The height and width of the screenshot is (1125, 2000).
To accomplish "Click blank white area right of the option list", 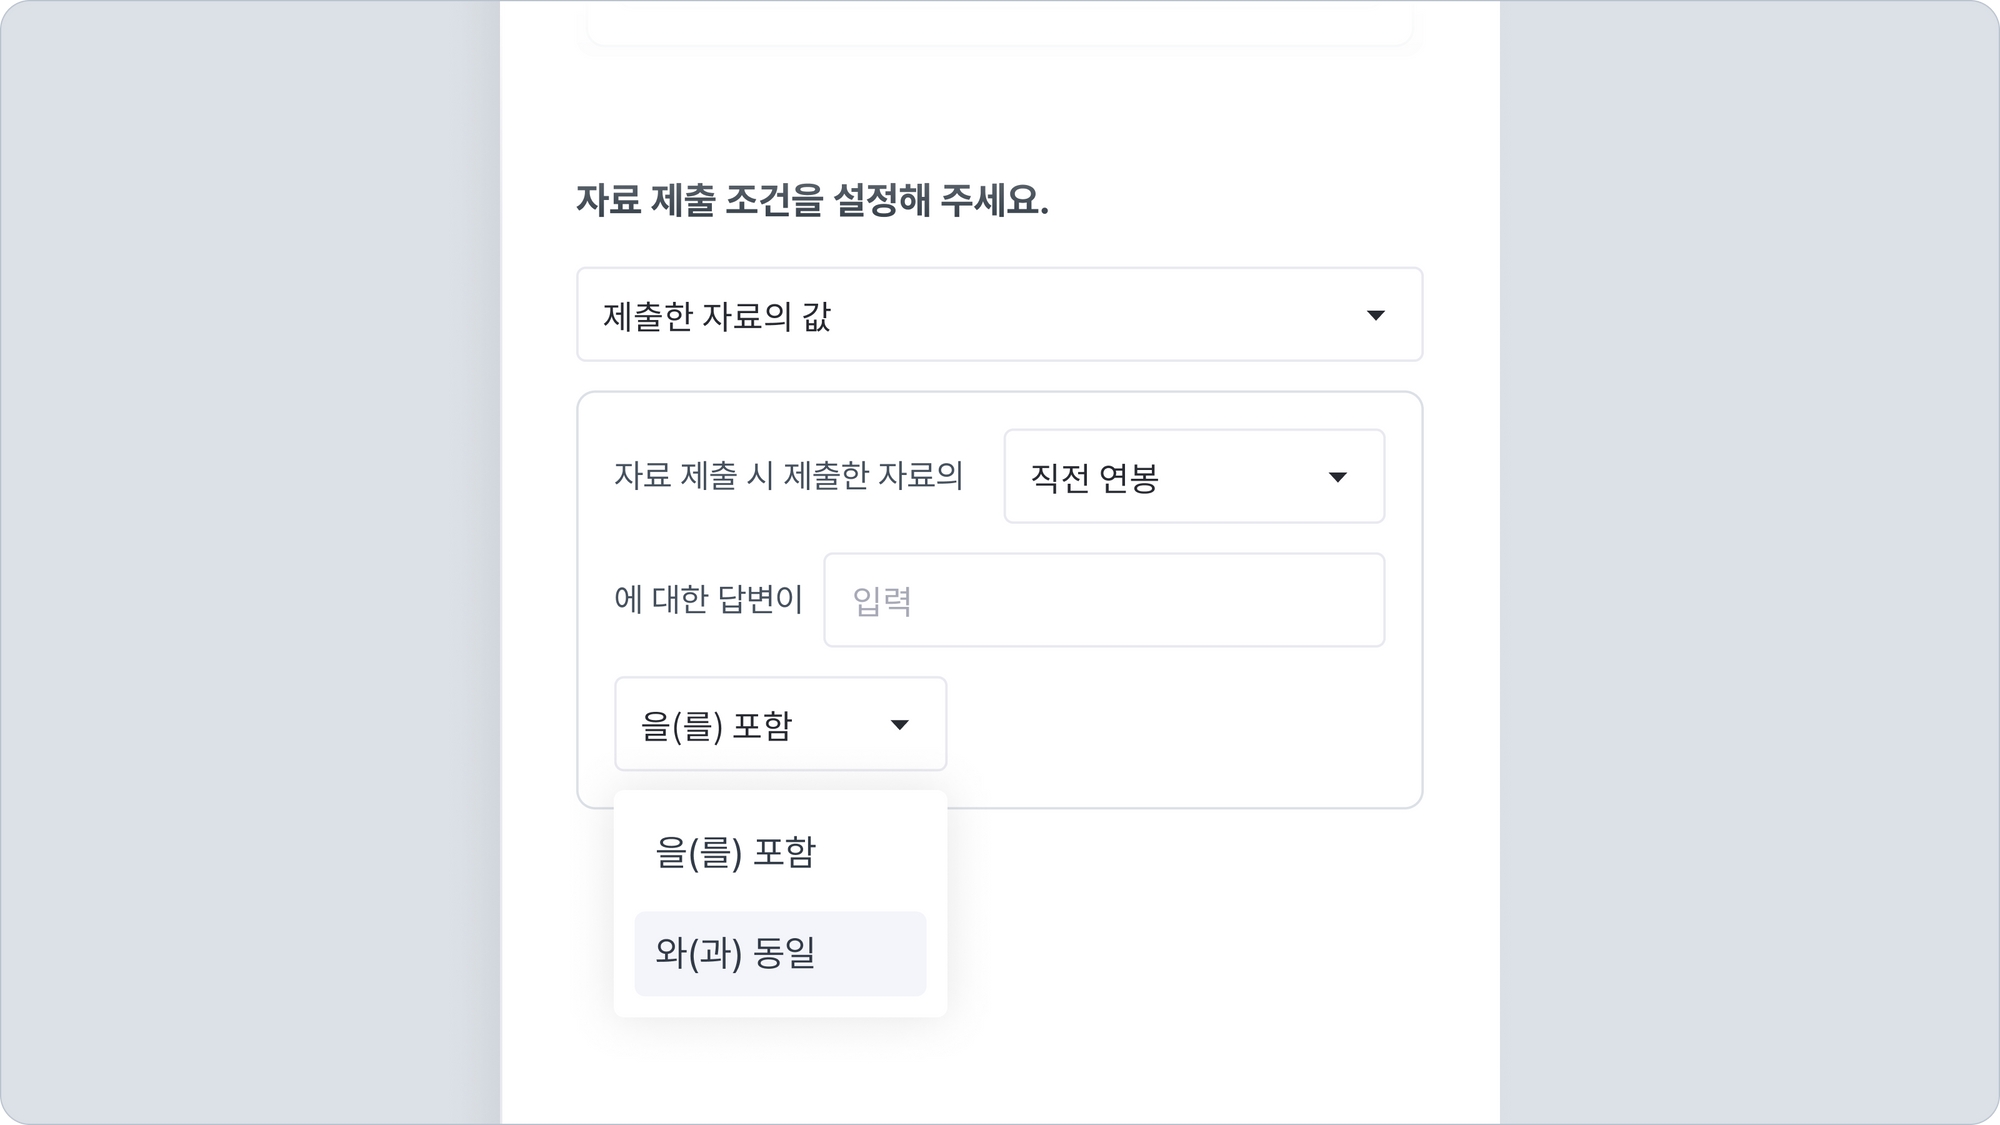I will point(1200,920).
